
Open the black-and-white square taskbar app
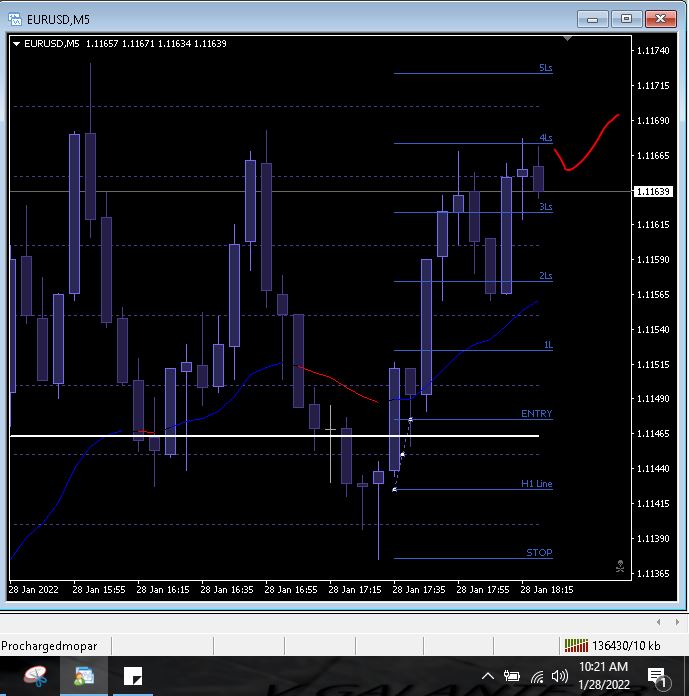133,676
